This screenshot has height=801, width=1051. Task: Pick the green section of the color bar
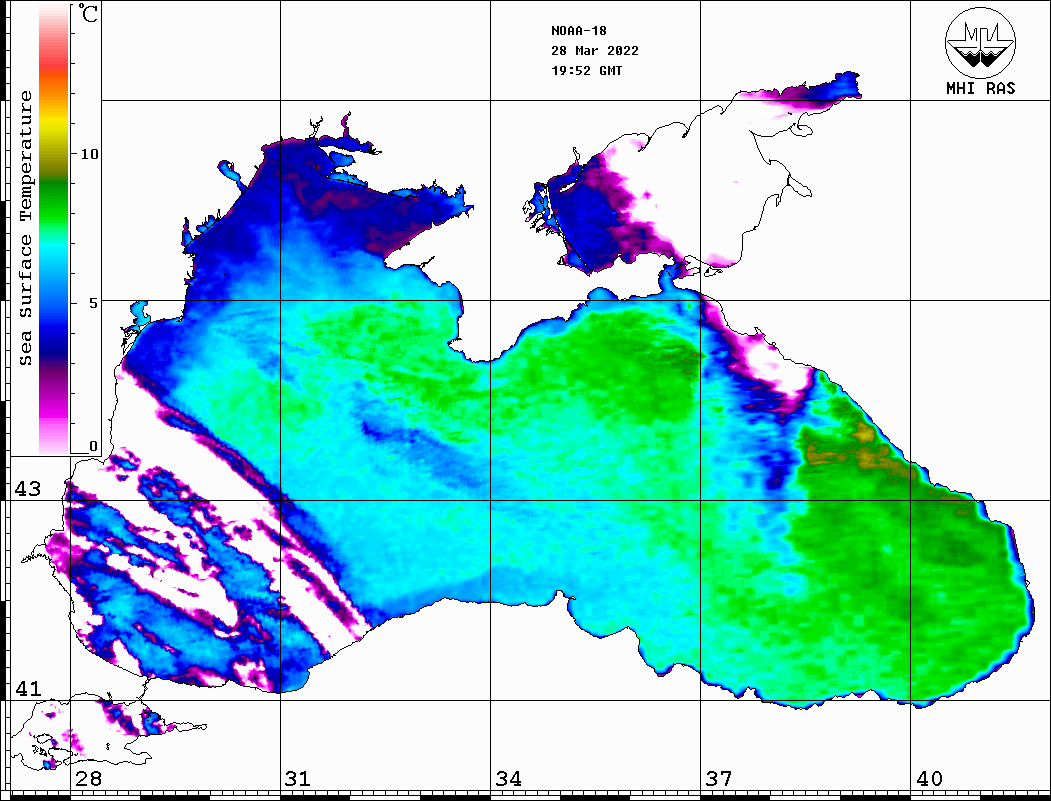coord(54,204)
